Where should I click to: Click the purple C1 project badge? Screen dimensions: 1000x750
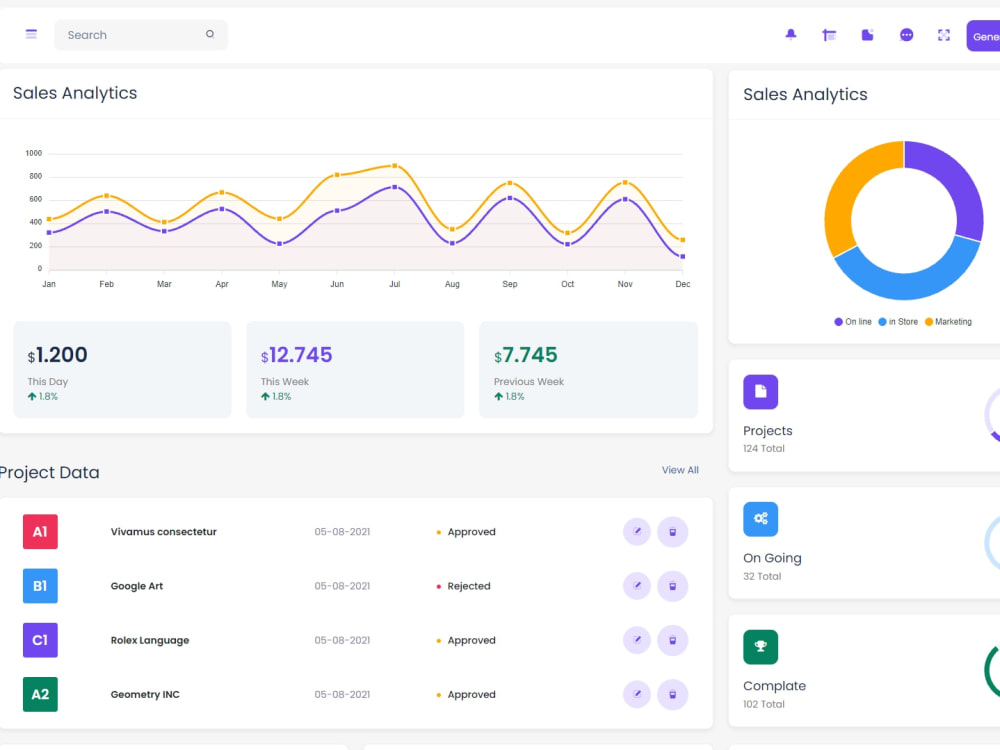[x=40, y=640]
